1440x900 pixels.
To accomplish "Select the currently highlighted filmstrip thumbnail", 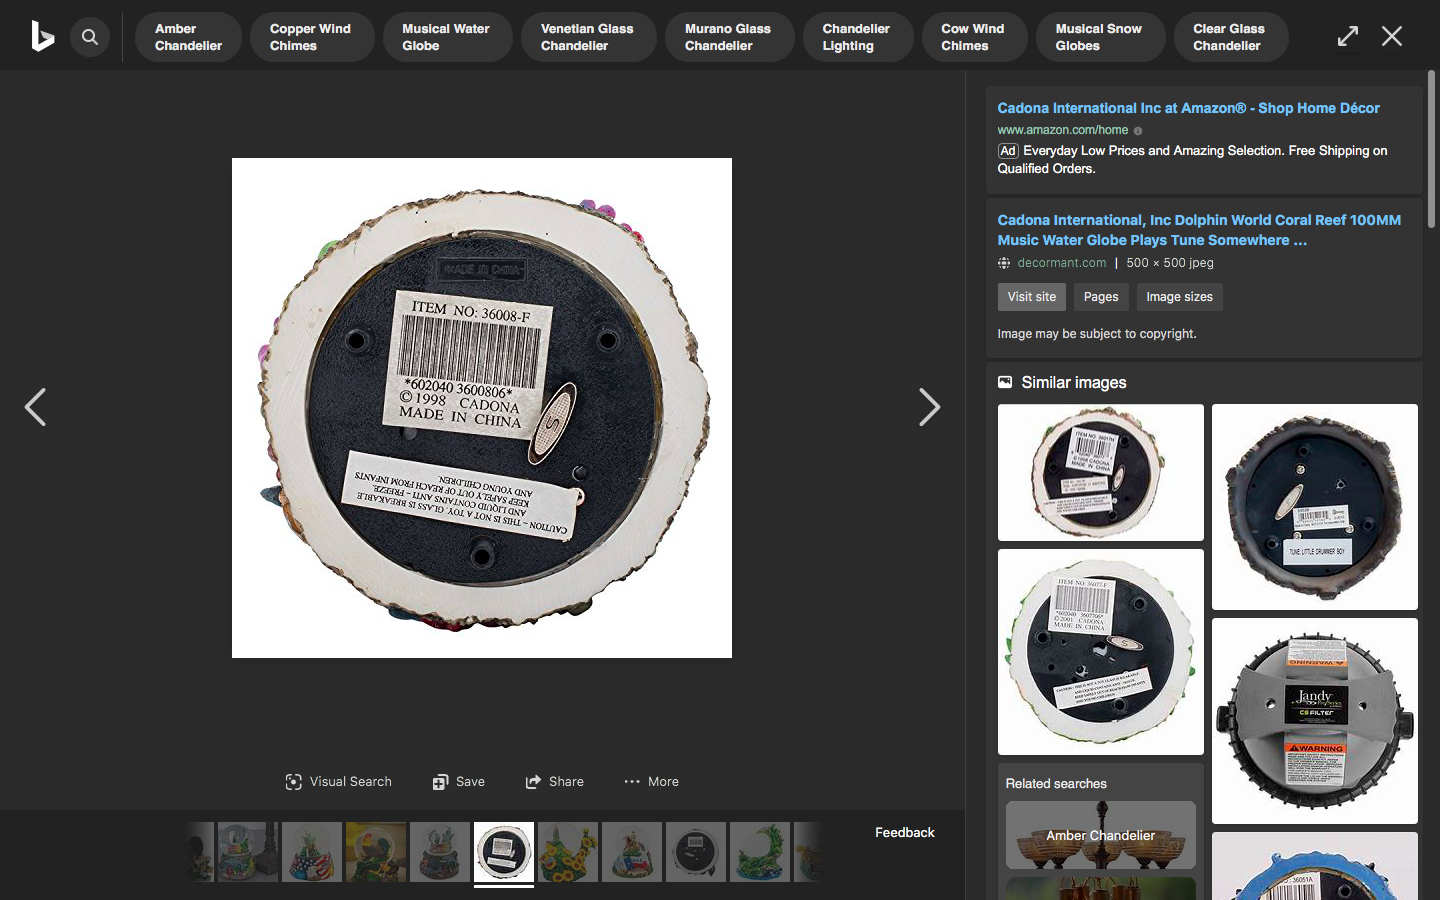I will (504, 852).
